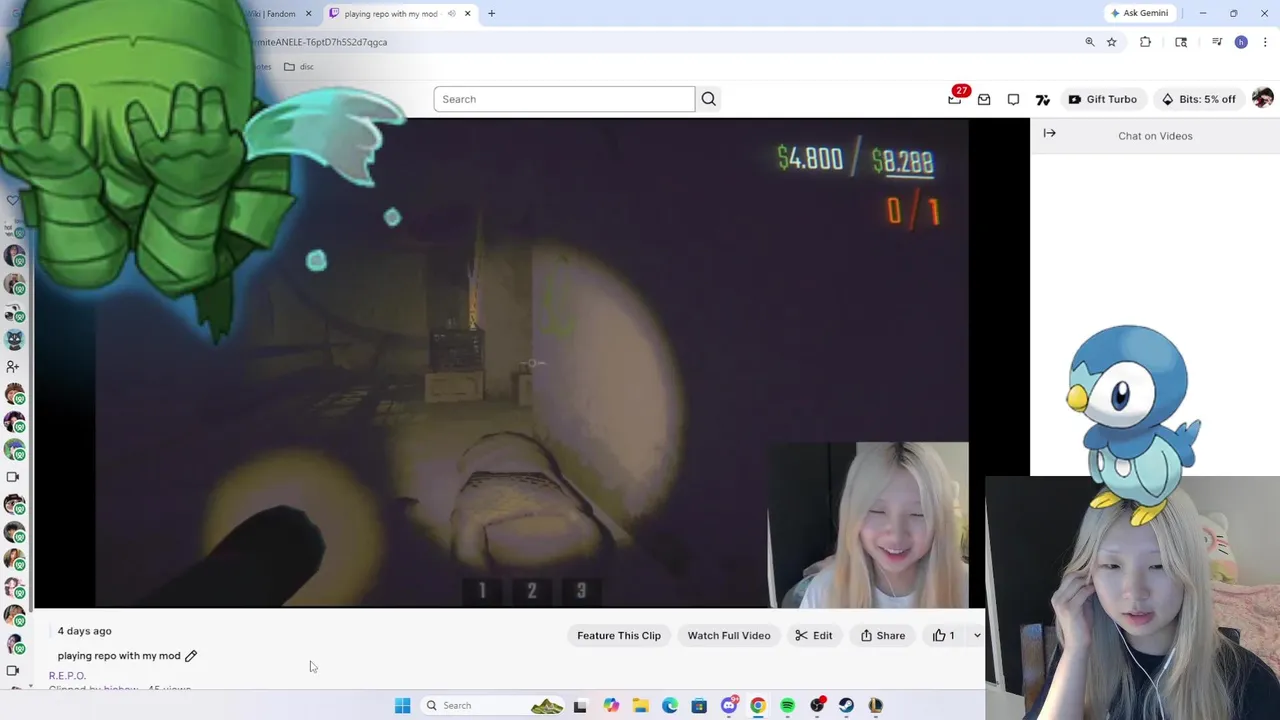The width and height of the screenshot is (1280, 720).
Task: Like the clip with thumbs up
Action: (943, 635)
